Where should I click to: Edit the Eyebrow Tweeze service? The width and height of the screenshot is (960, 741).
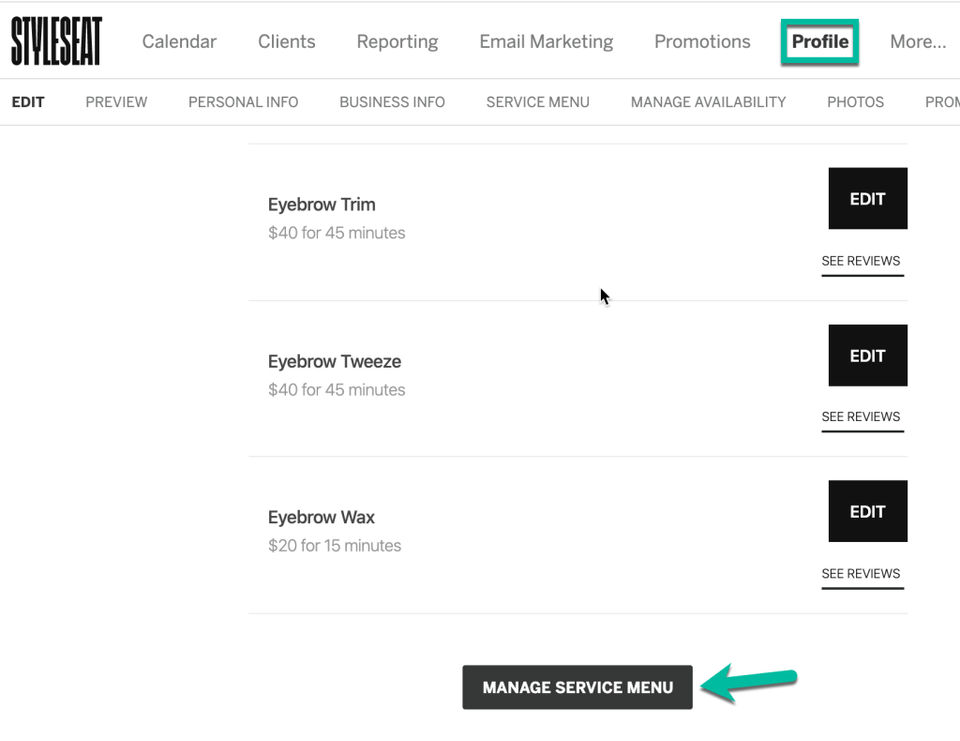[x=867, y=355]
